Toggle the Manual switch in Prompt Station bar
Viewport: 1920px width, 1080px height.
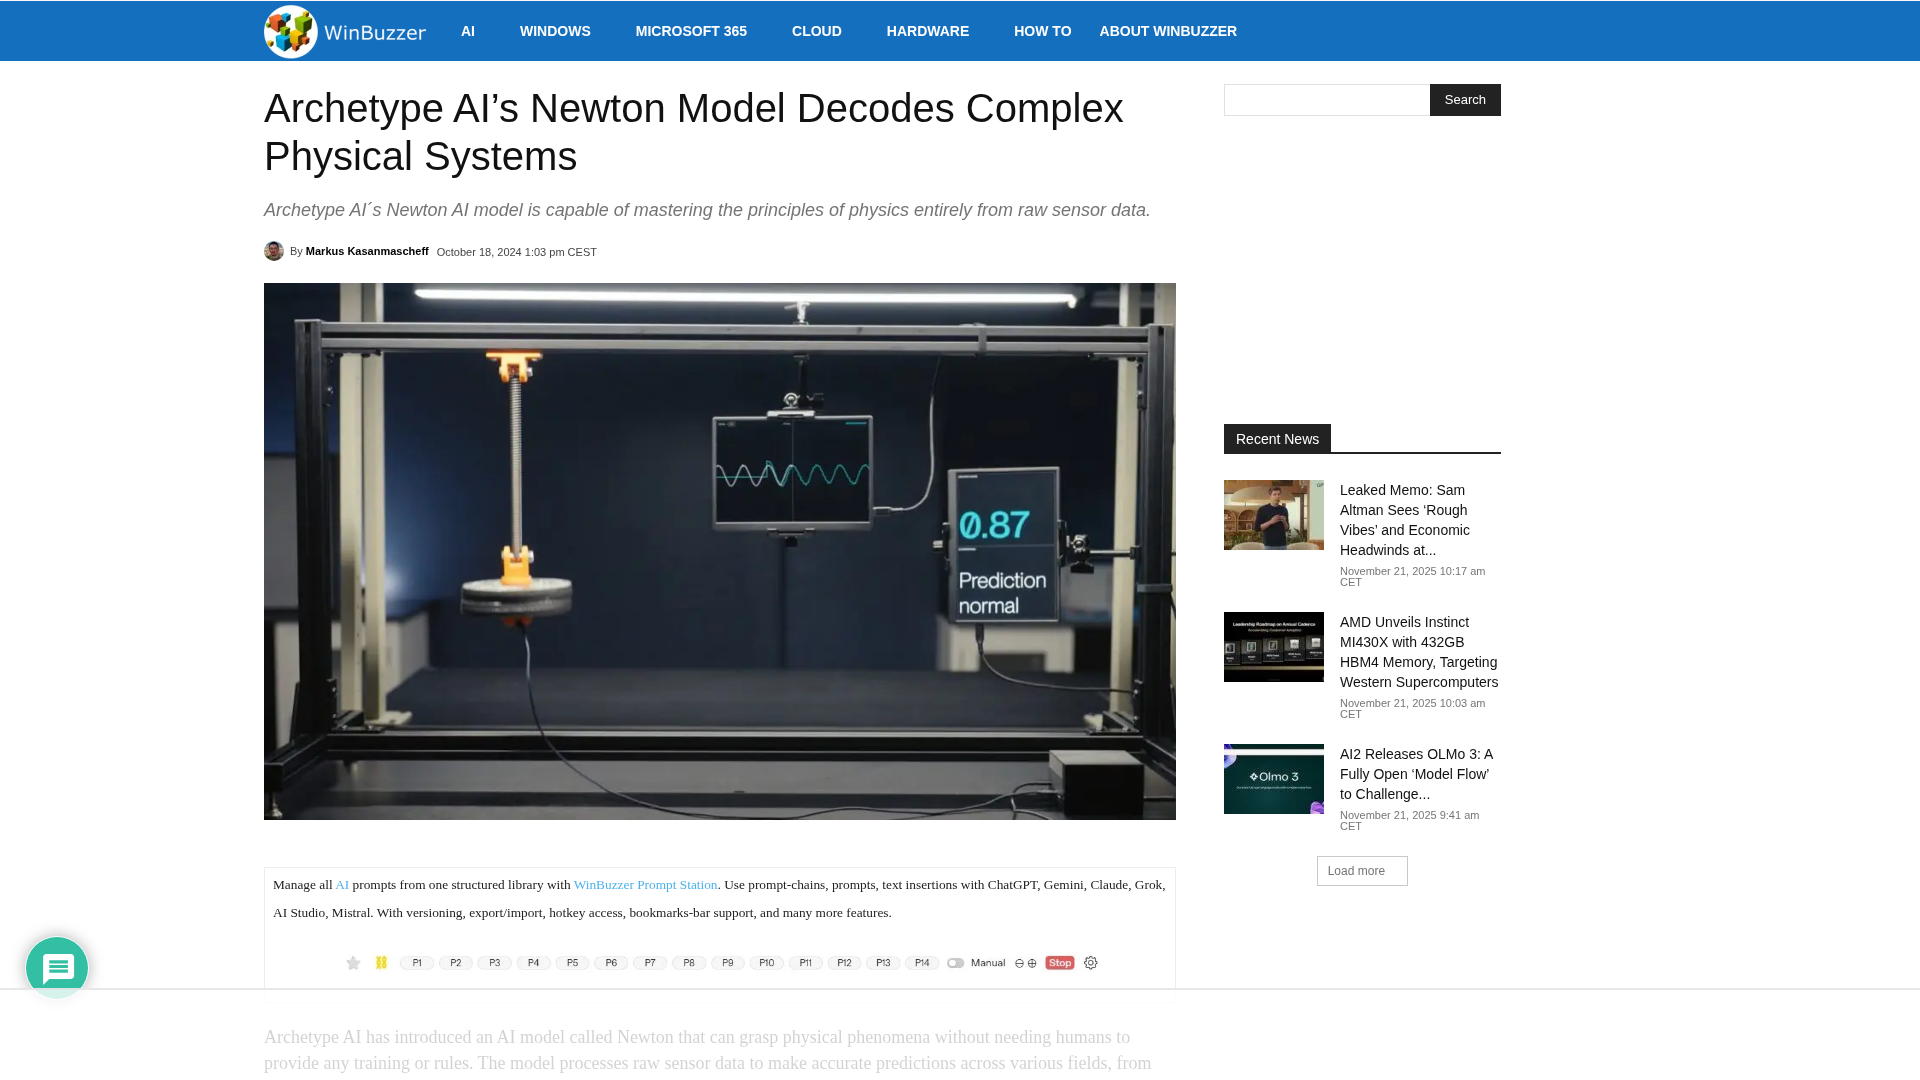click(x=955, y=963)
